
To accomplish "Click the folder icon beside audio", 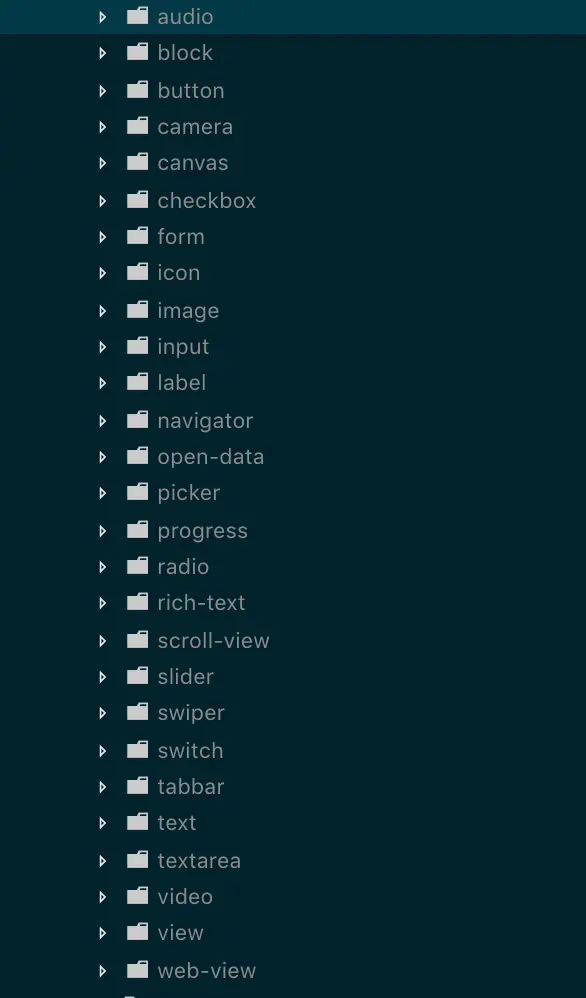I will (137, 16).
